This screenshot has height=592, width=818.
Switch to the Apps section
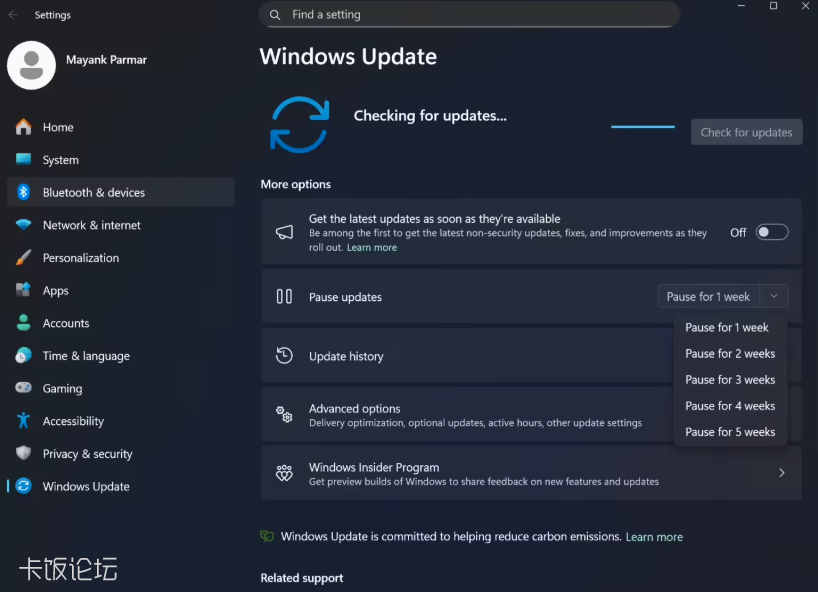(x=121, y=290)
